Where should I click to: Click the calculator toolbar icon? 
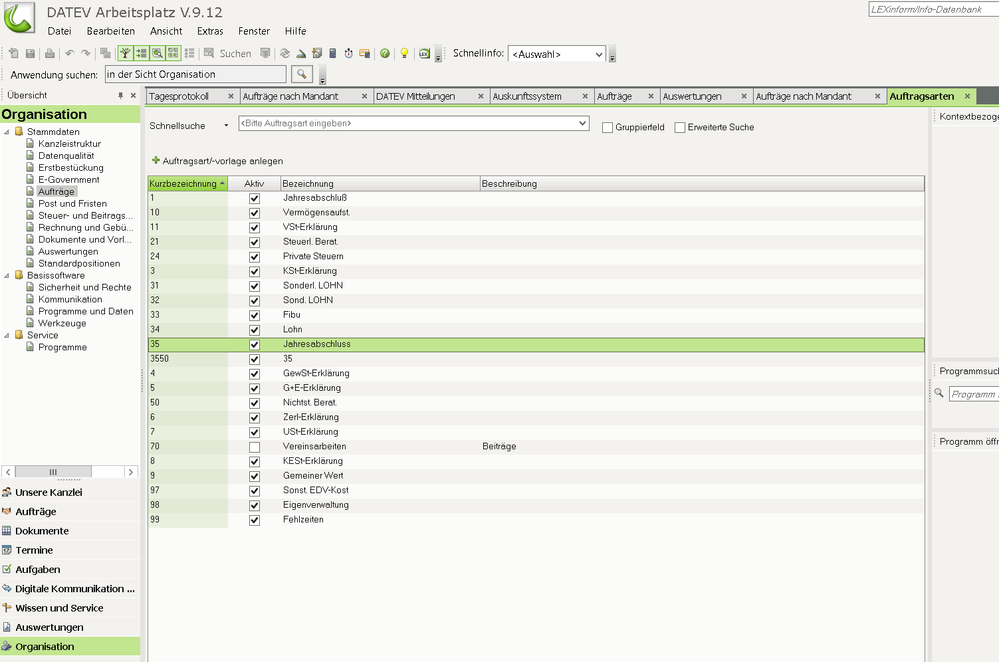tap(333, 54)
